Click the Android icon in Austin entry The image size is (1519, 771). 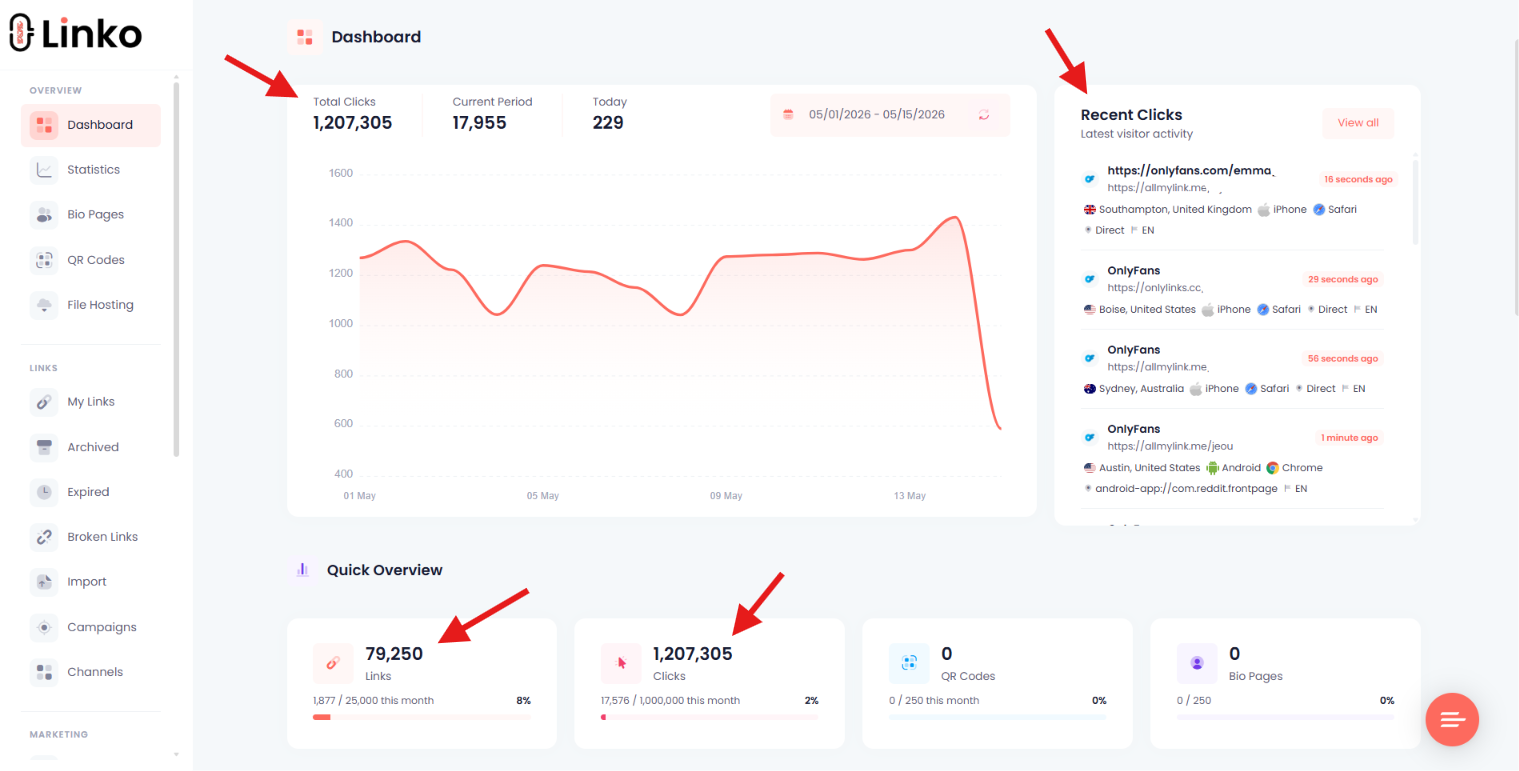click(x=1212, y=468)
